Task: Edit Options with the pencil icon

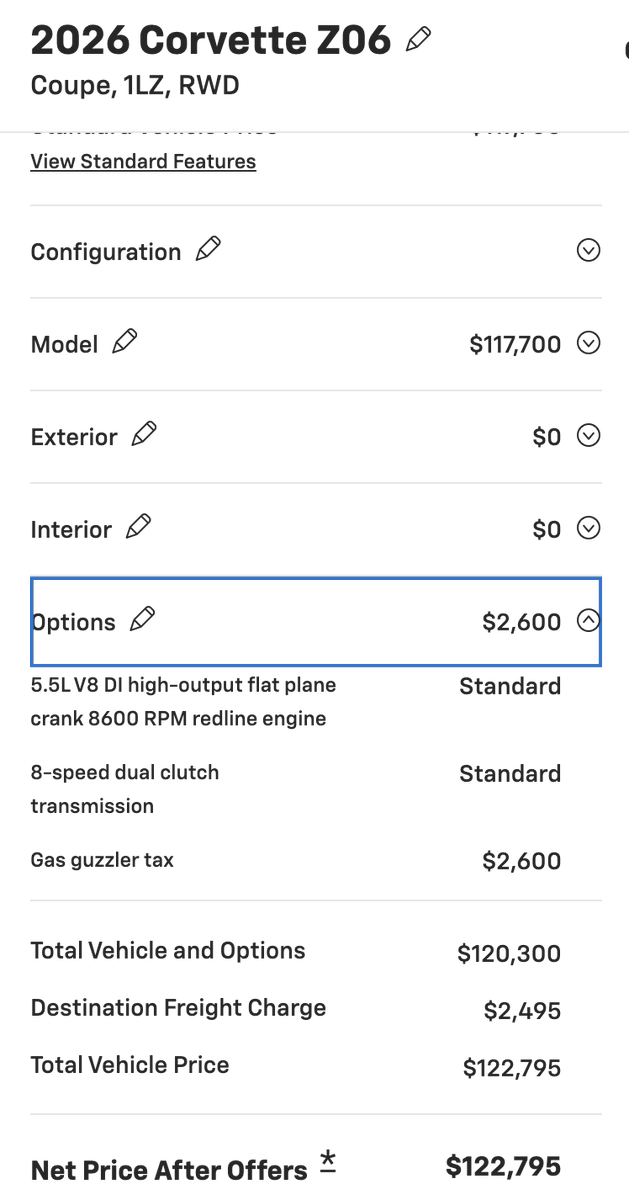Action: (143, 620)
